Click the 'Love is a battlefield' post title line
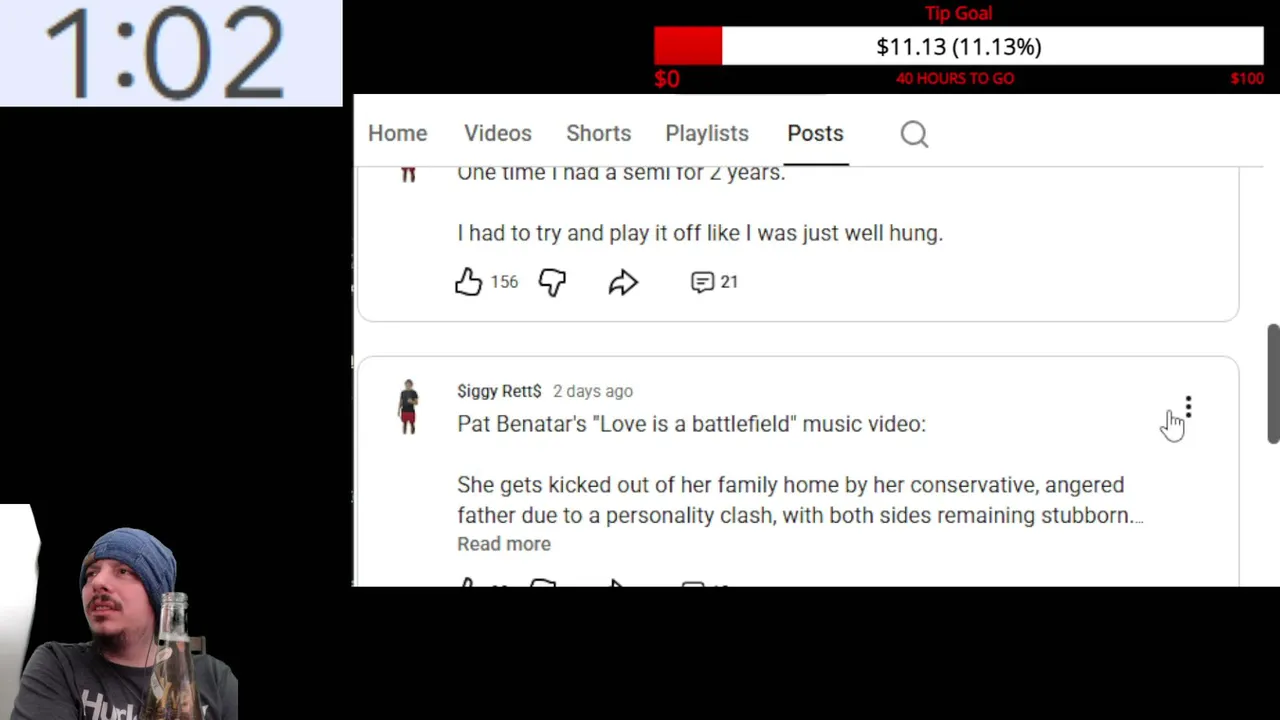This screenshot has height=720, width=1280. 692,424
